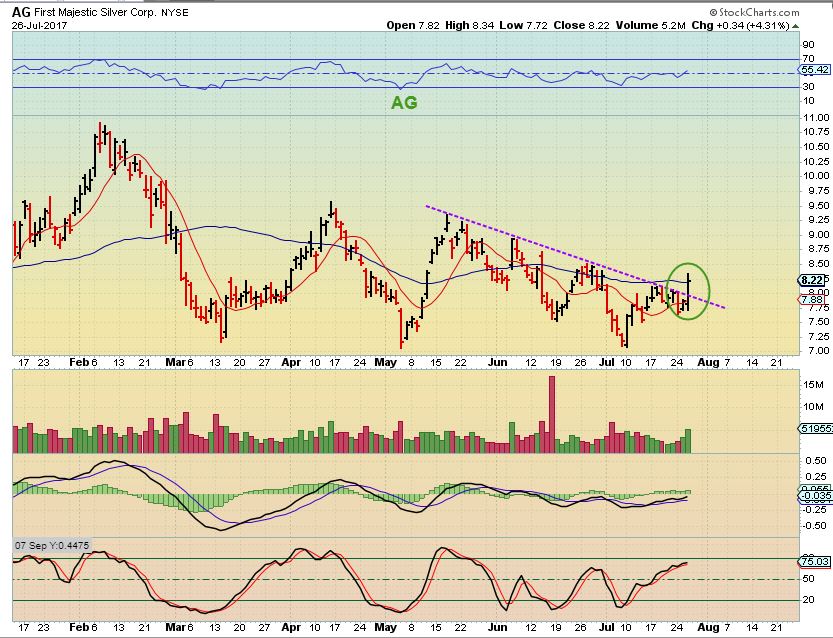Click Apr on the date axis under the price chart

click(x=291, y=362)
